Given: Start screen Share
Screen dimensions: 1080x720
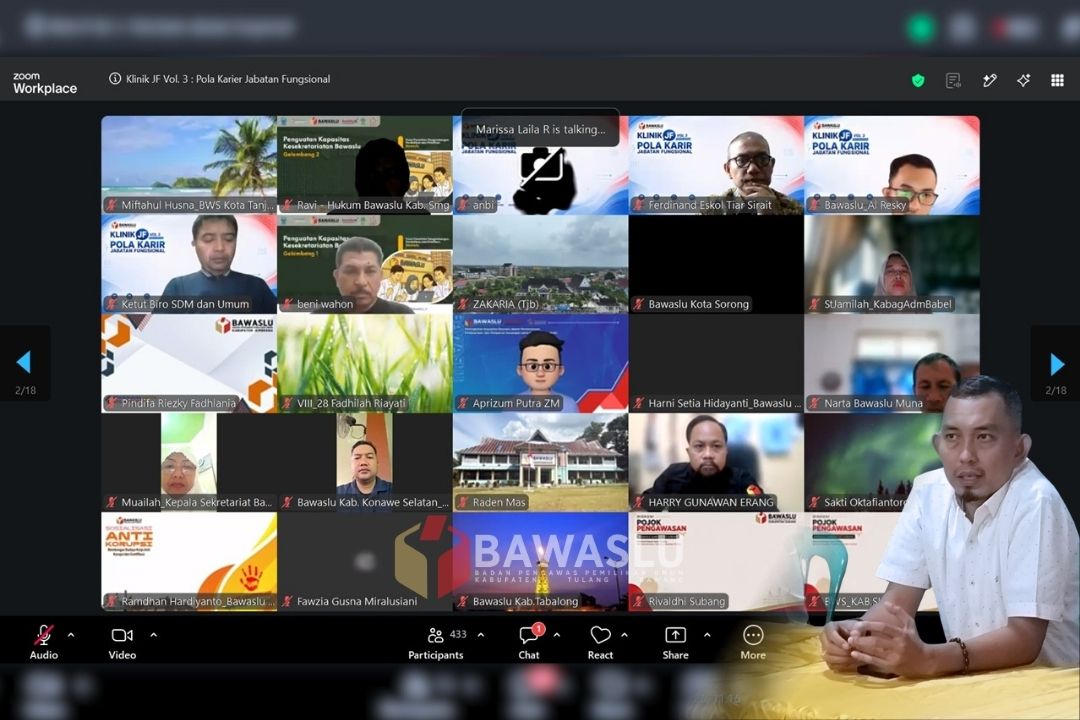Looking at the screenshot, I should coord(675,643).
